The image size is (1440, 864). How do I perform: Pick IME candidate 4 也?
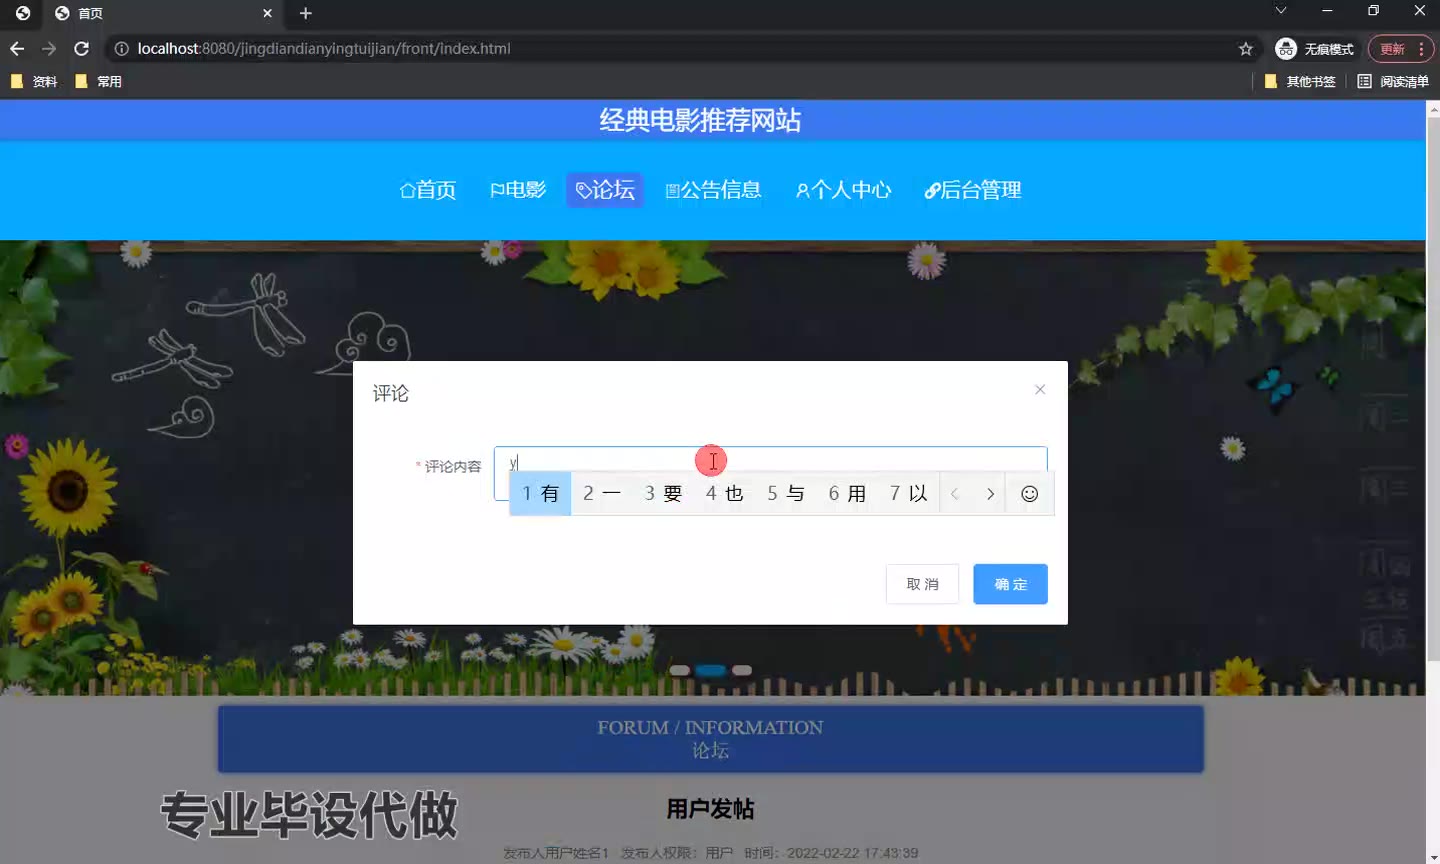point(724,493)
